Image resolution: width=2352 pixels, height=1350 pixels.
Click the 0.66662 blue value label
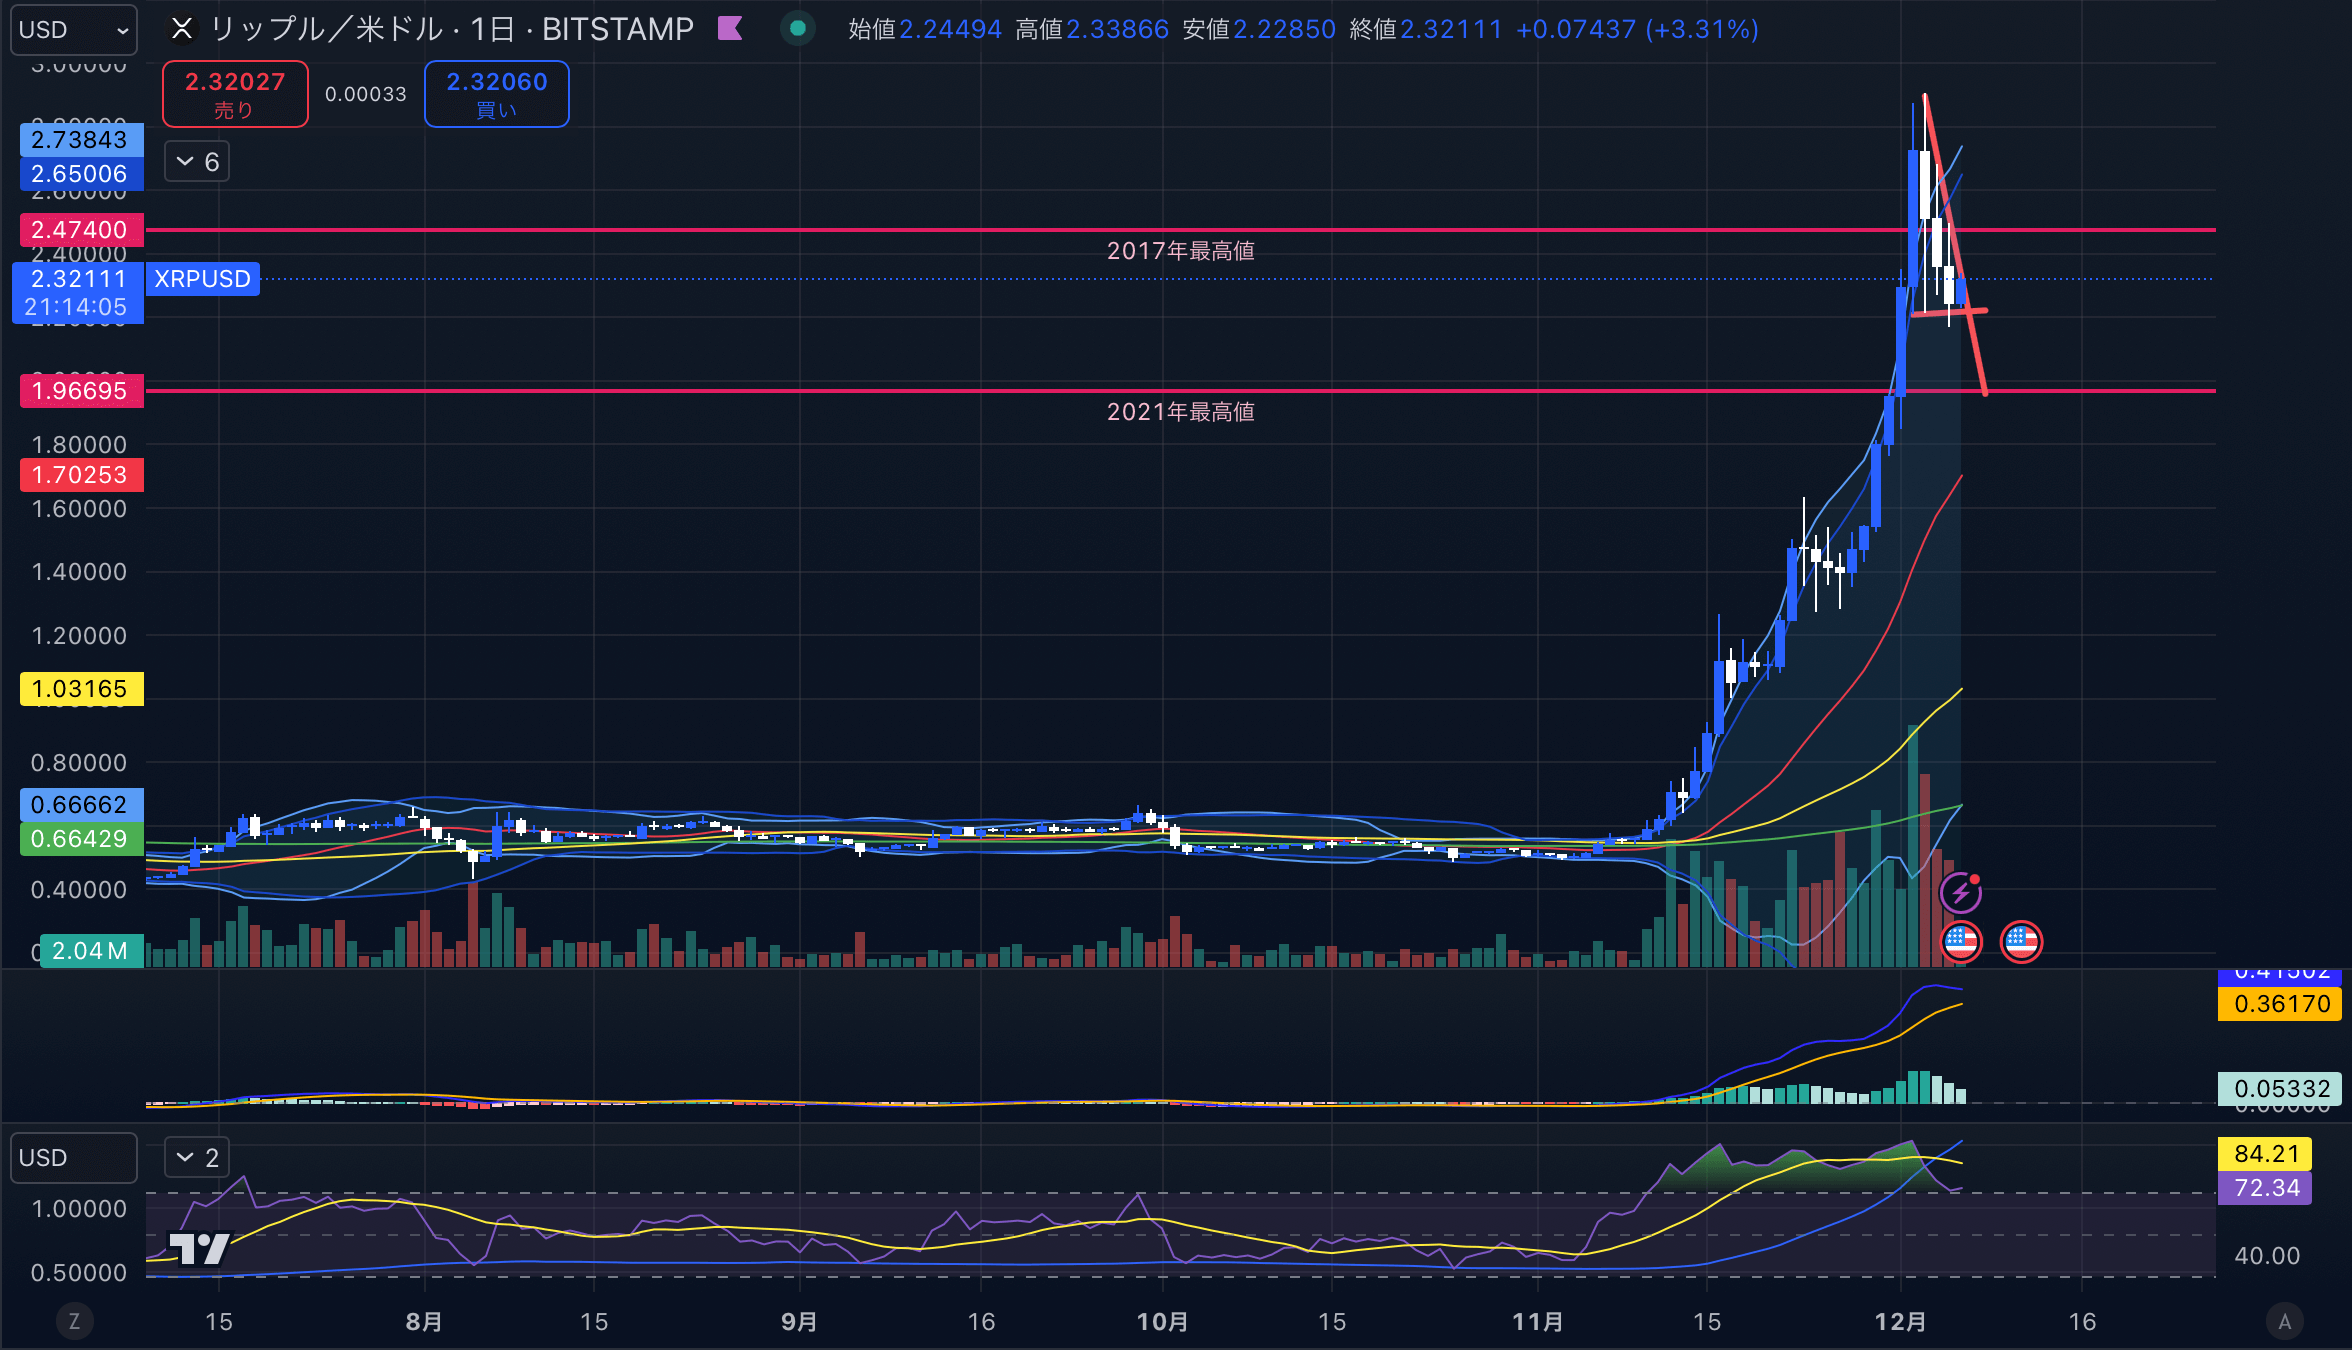[81, 805]
